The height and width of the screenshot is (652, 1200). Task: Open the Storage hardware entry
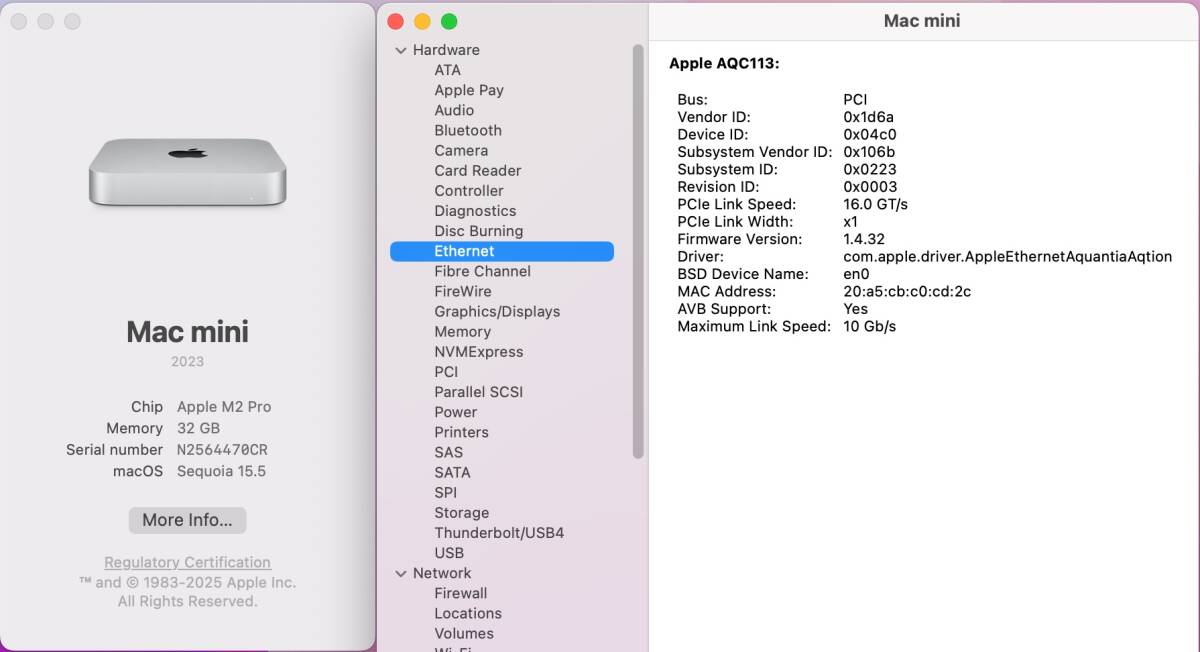(461, 513)
